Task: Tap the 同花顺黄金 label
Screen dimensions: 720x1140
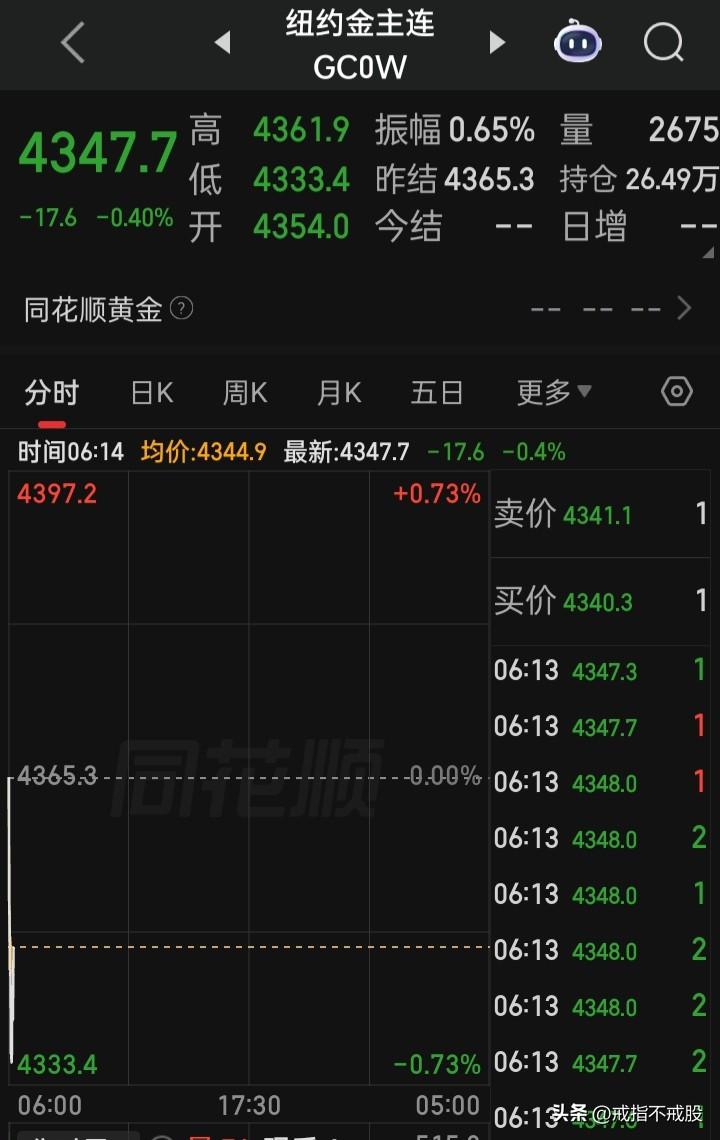Action: (x=93, y=309)
